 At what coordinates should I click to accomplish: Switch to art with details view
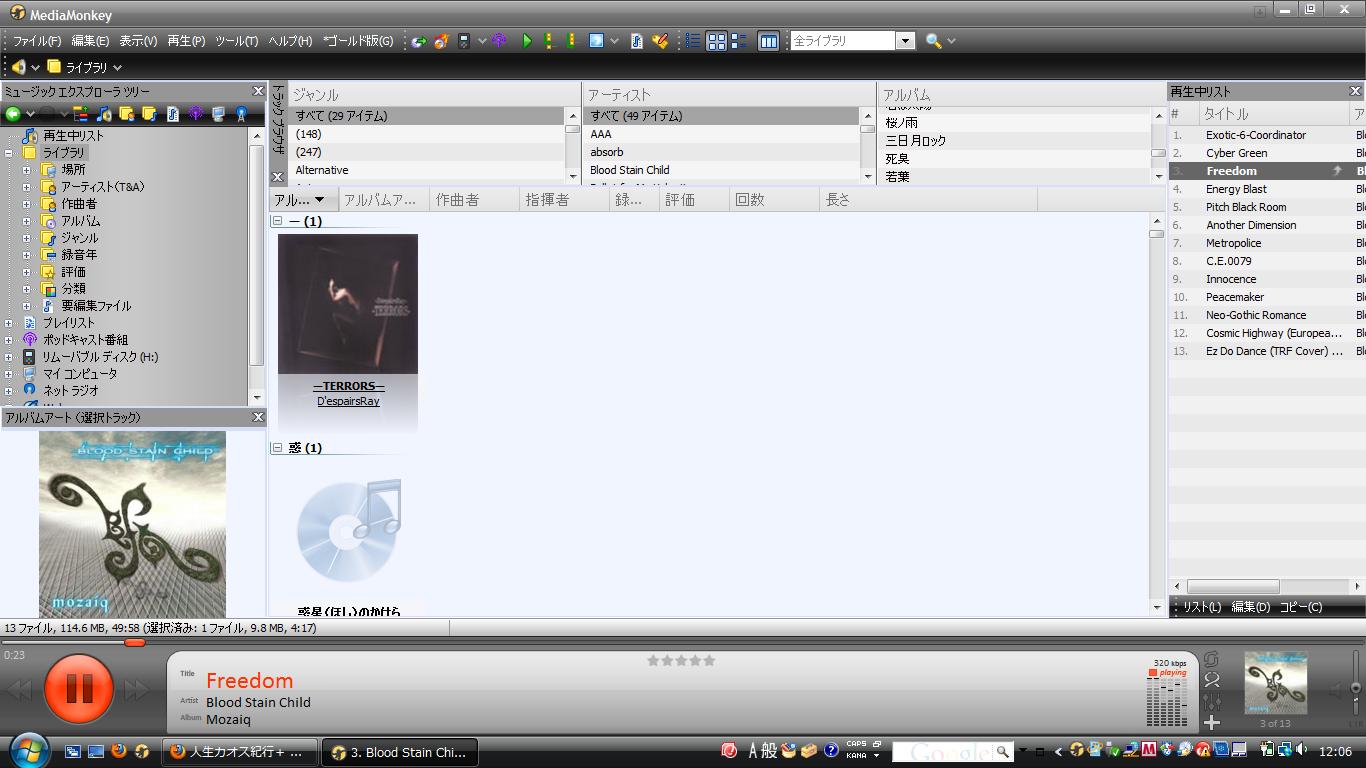pos(739,41)
